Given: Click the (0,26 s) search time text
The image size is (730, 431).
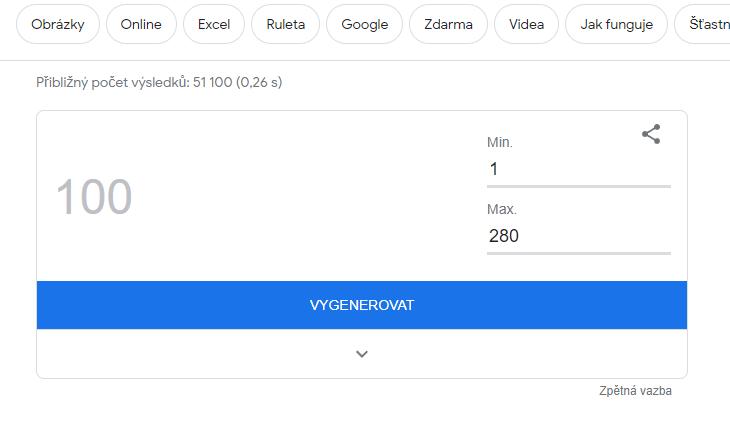Looking at the screenshot, I should [259, 82].
